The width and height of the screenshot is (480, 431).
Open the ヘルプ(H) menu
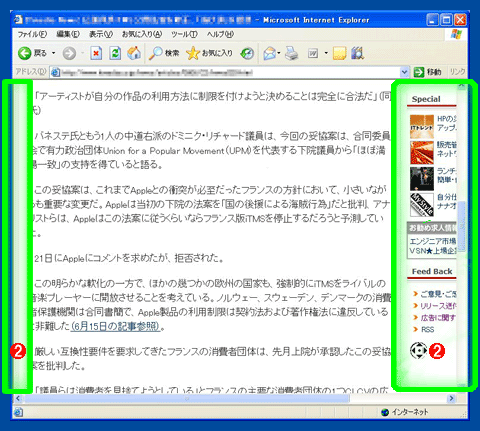point(220,34)
